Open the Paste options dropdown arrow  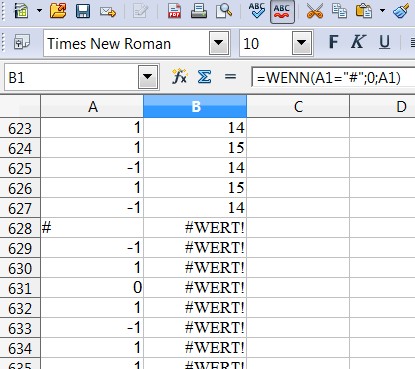[x=382, y=11]
